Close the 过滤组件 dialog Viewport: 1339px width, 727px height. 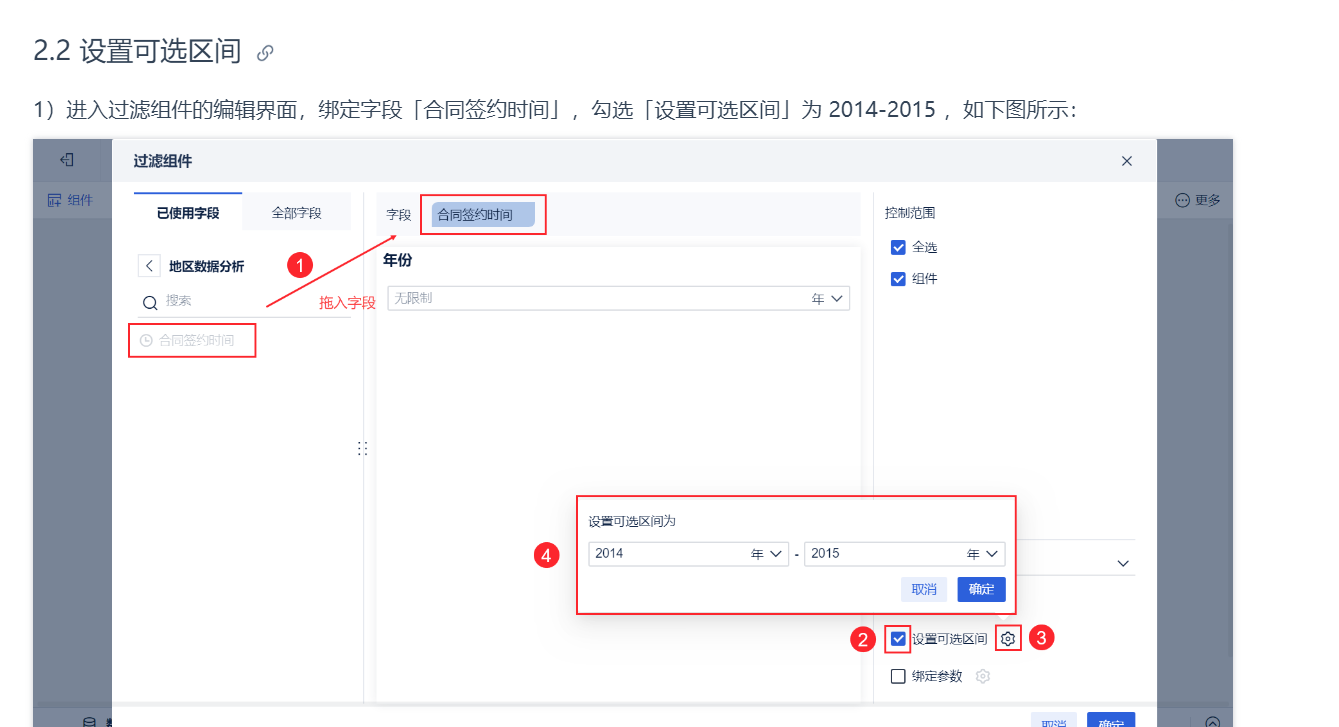1127,161
